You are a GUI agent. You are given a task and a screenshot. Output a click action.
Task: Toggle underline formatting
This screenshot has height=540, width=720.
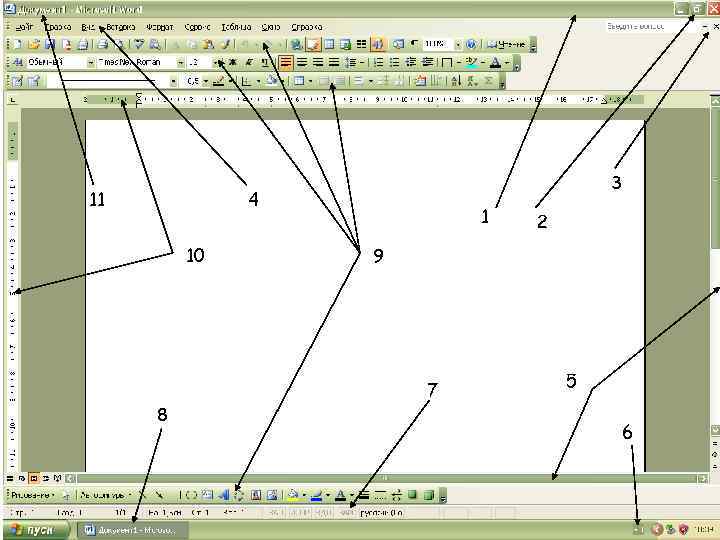(x=265, y=62)
